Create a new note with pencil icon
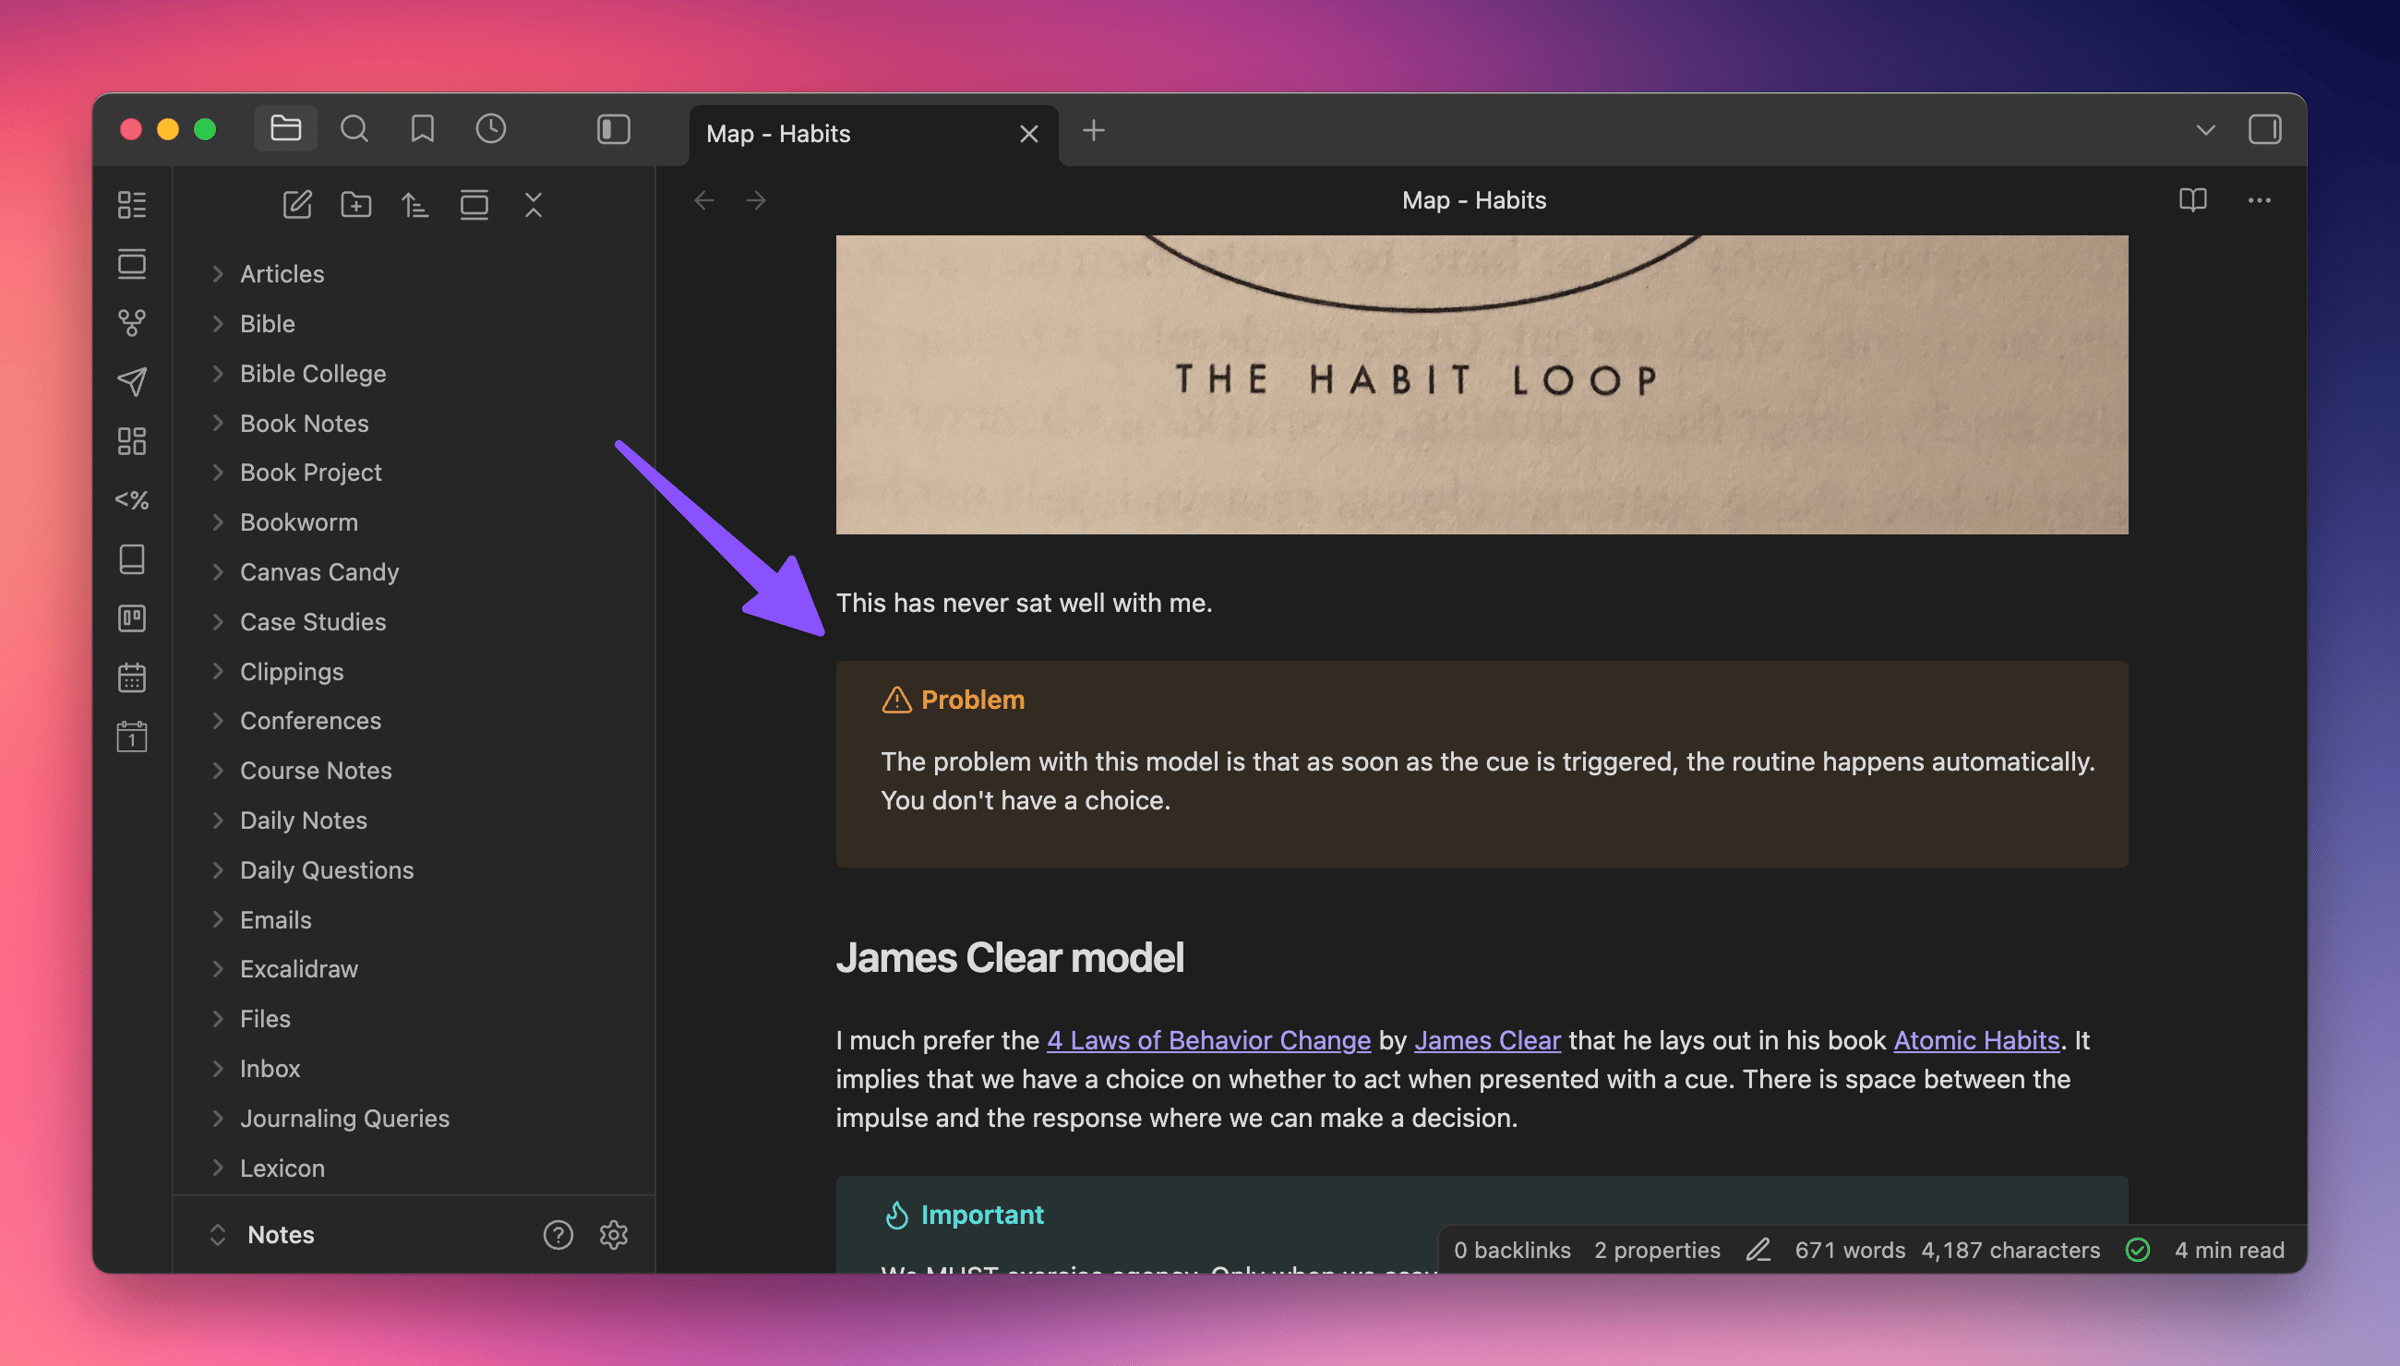The image size is (2400, 1366). click(297, 205)
